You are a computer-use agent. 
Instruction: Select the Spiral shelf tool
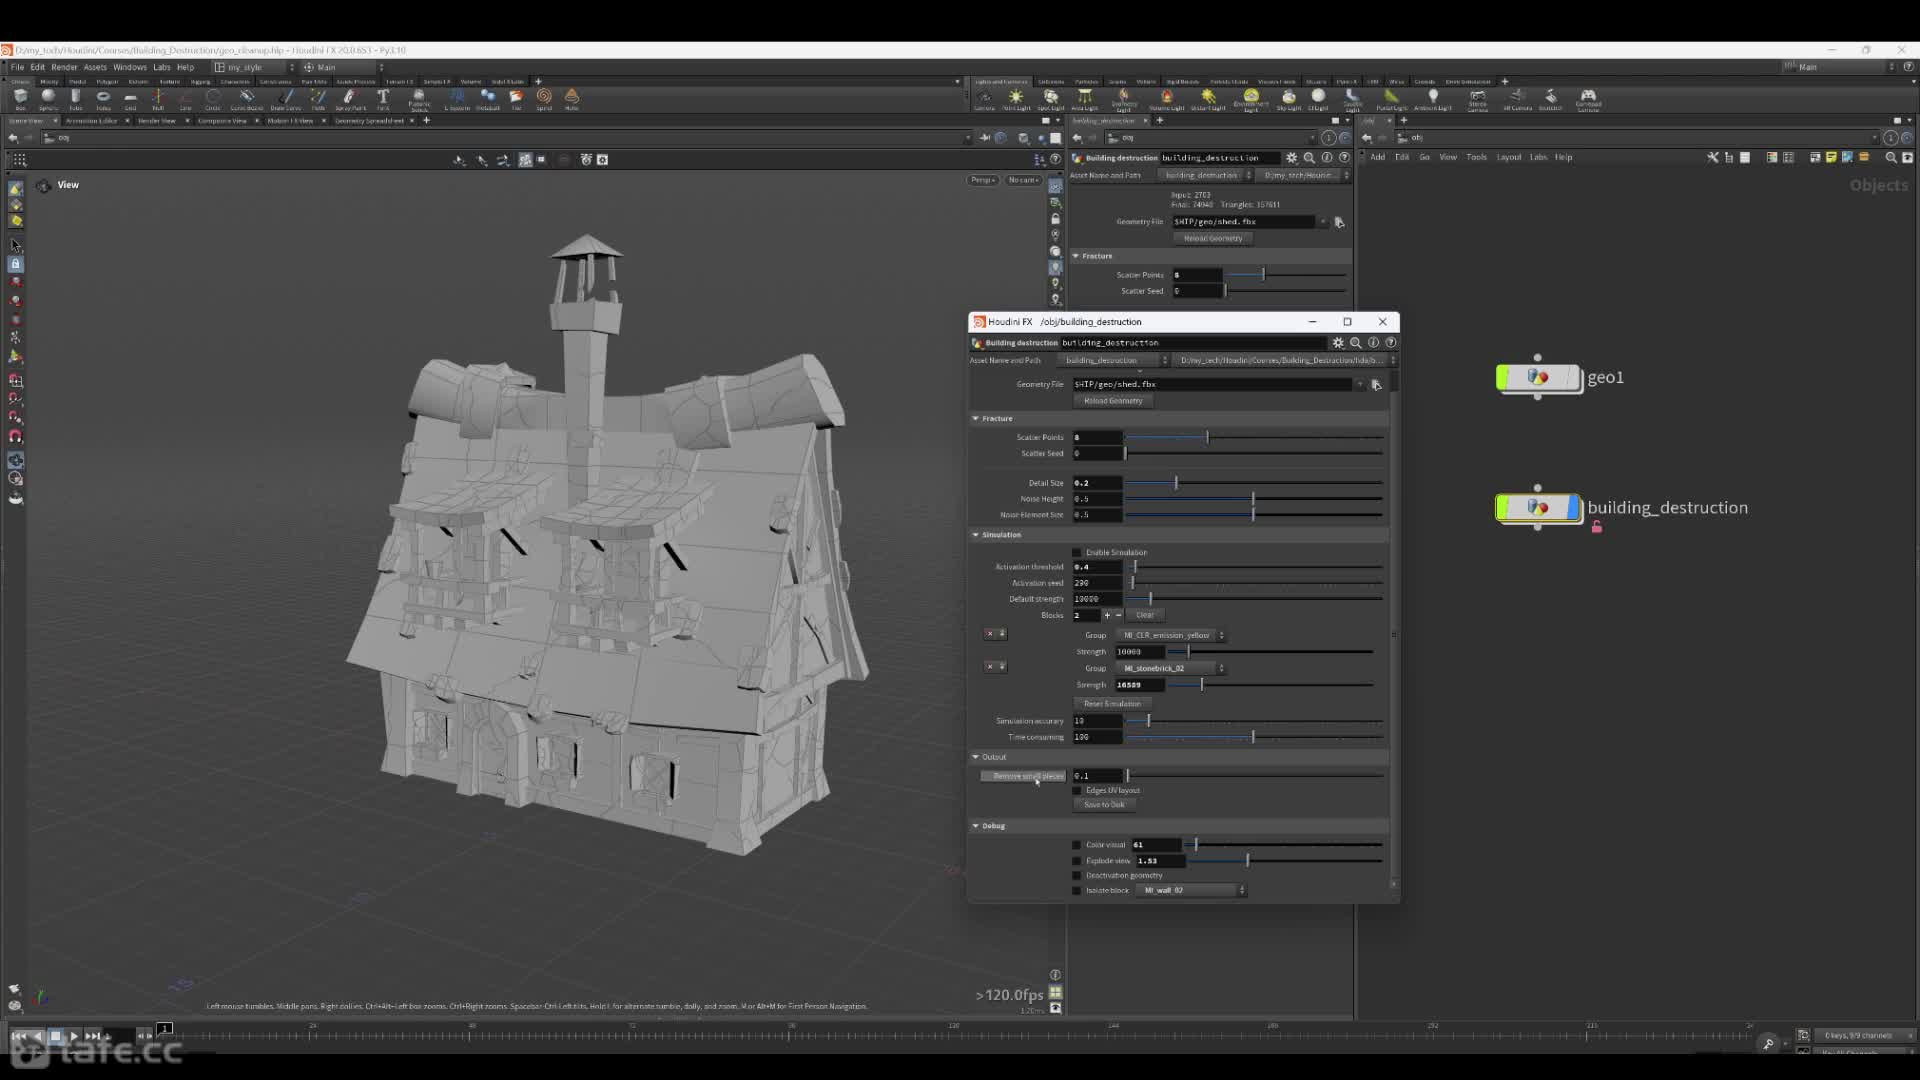tap(544, 99)
